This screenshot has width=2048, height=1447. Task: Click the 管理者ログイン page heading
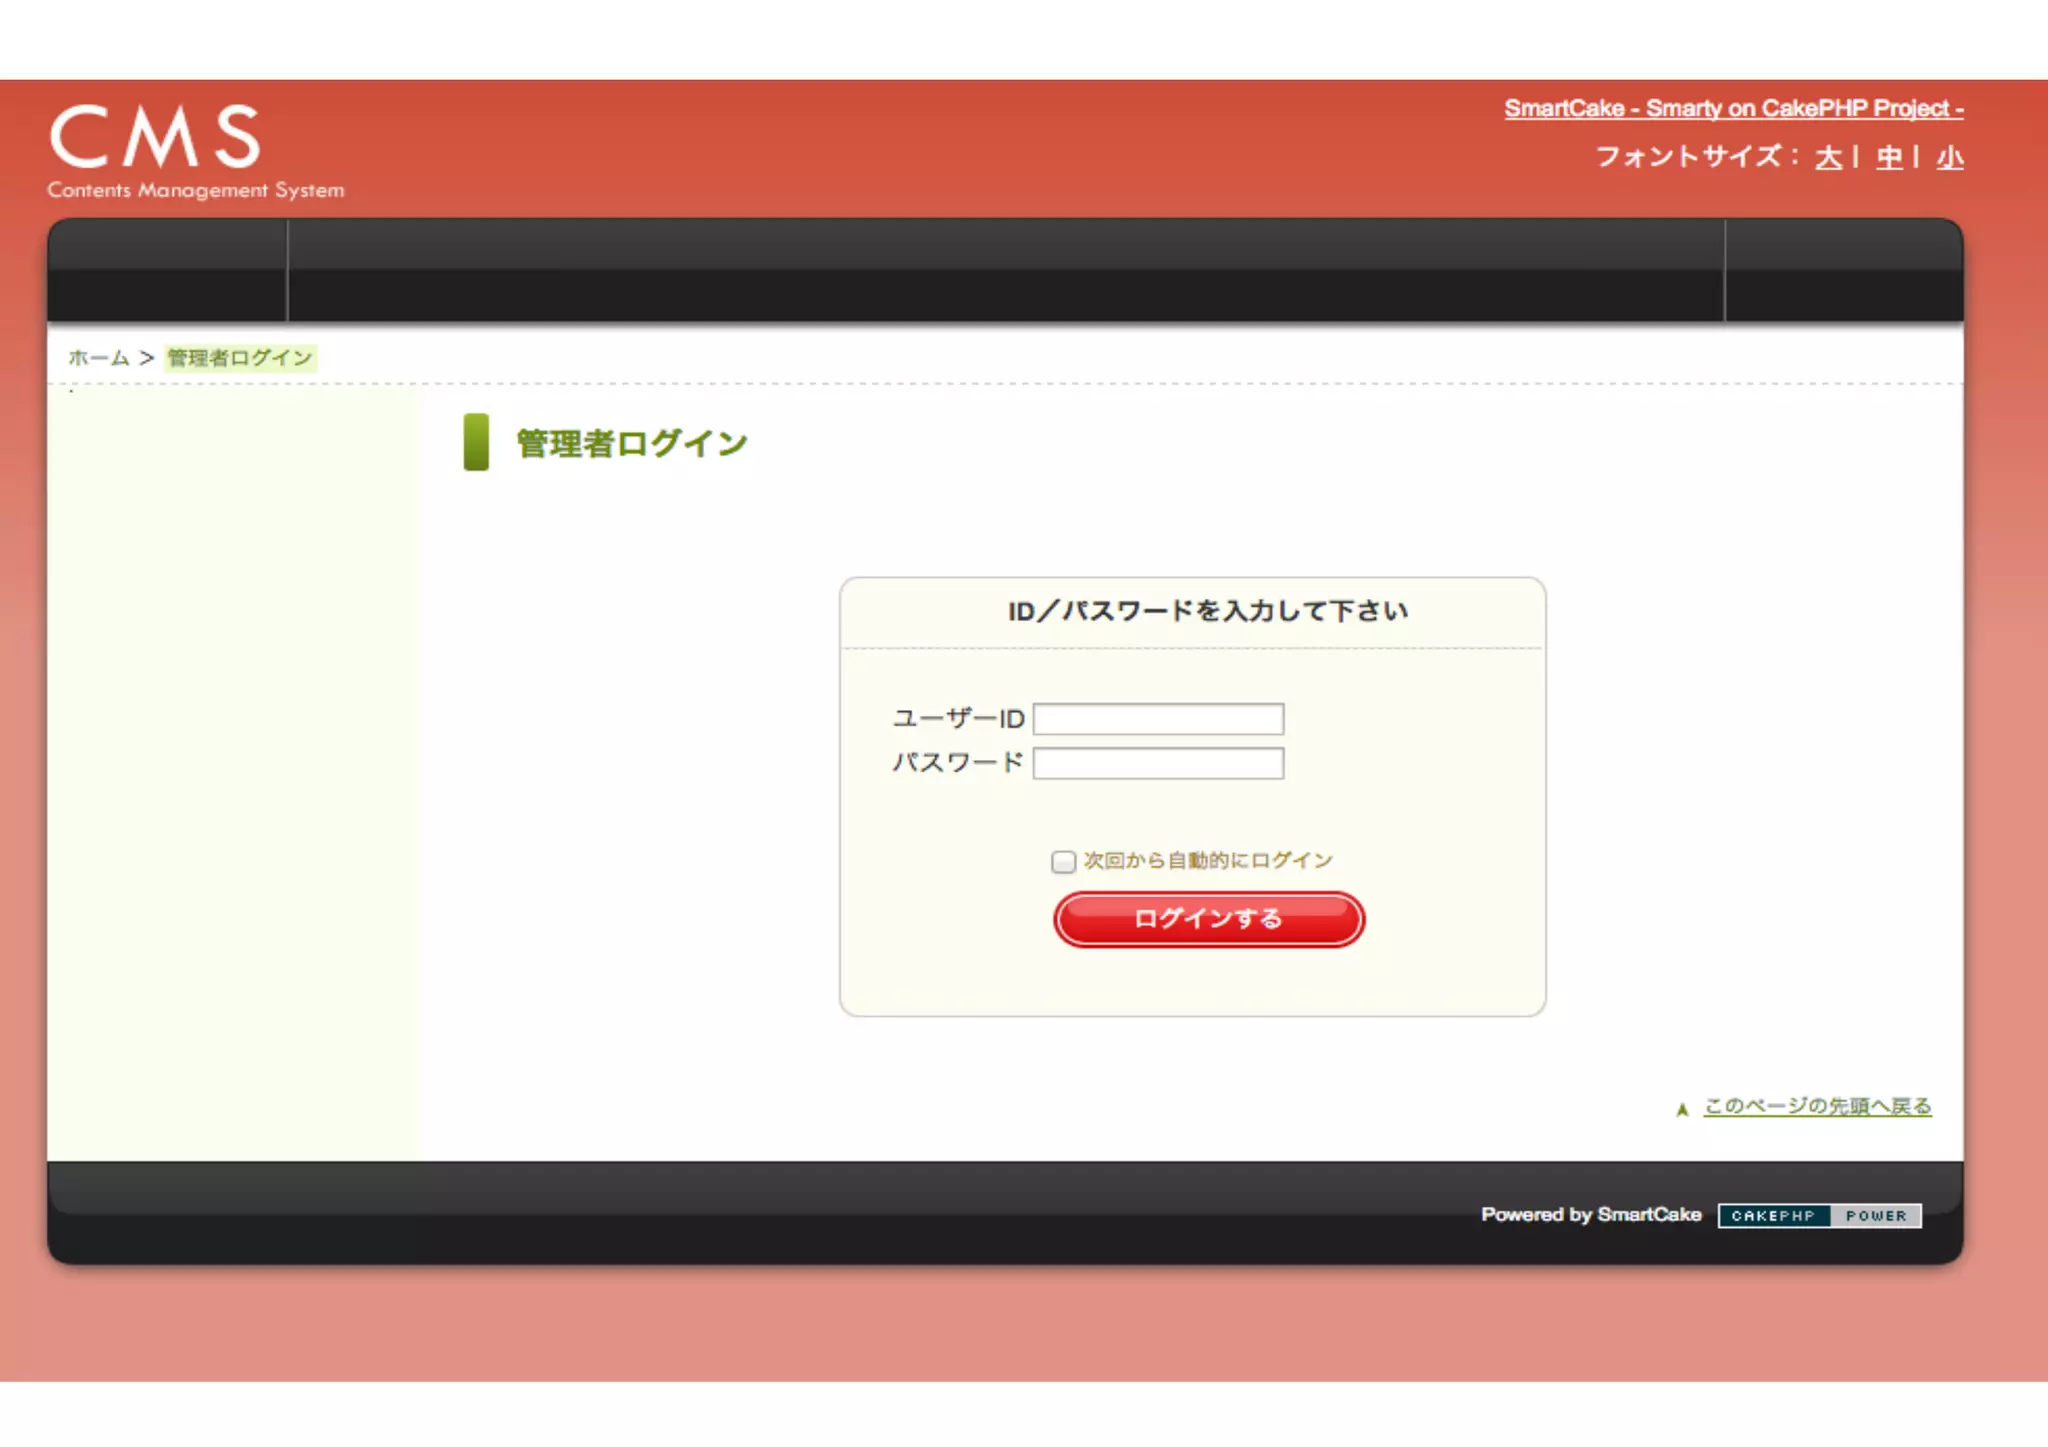coord(632,443)
